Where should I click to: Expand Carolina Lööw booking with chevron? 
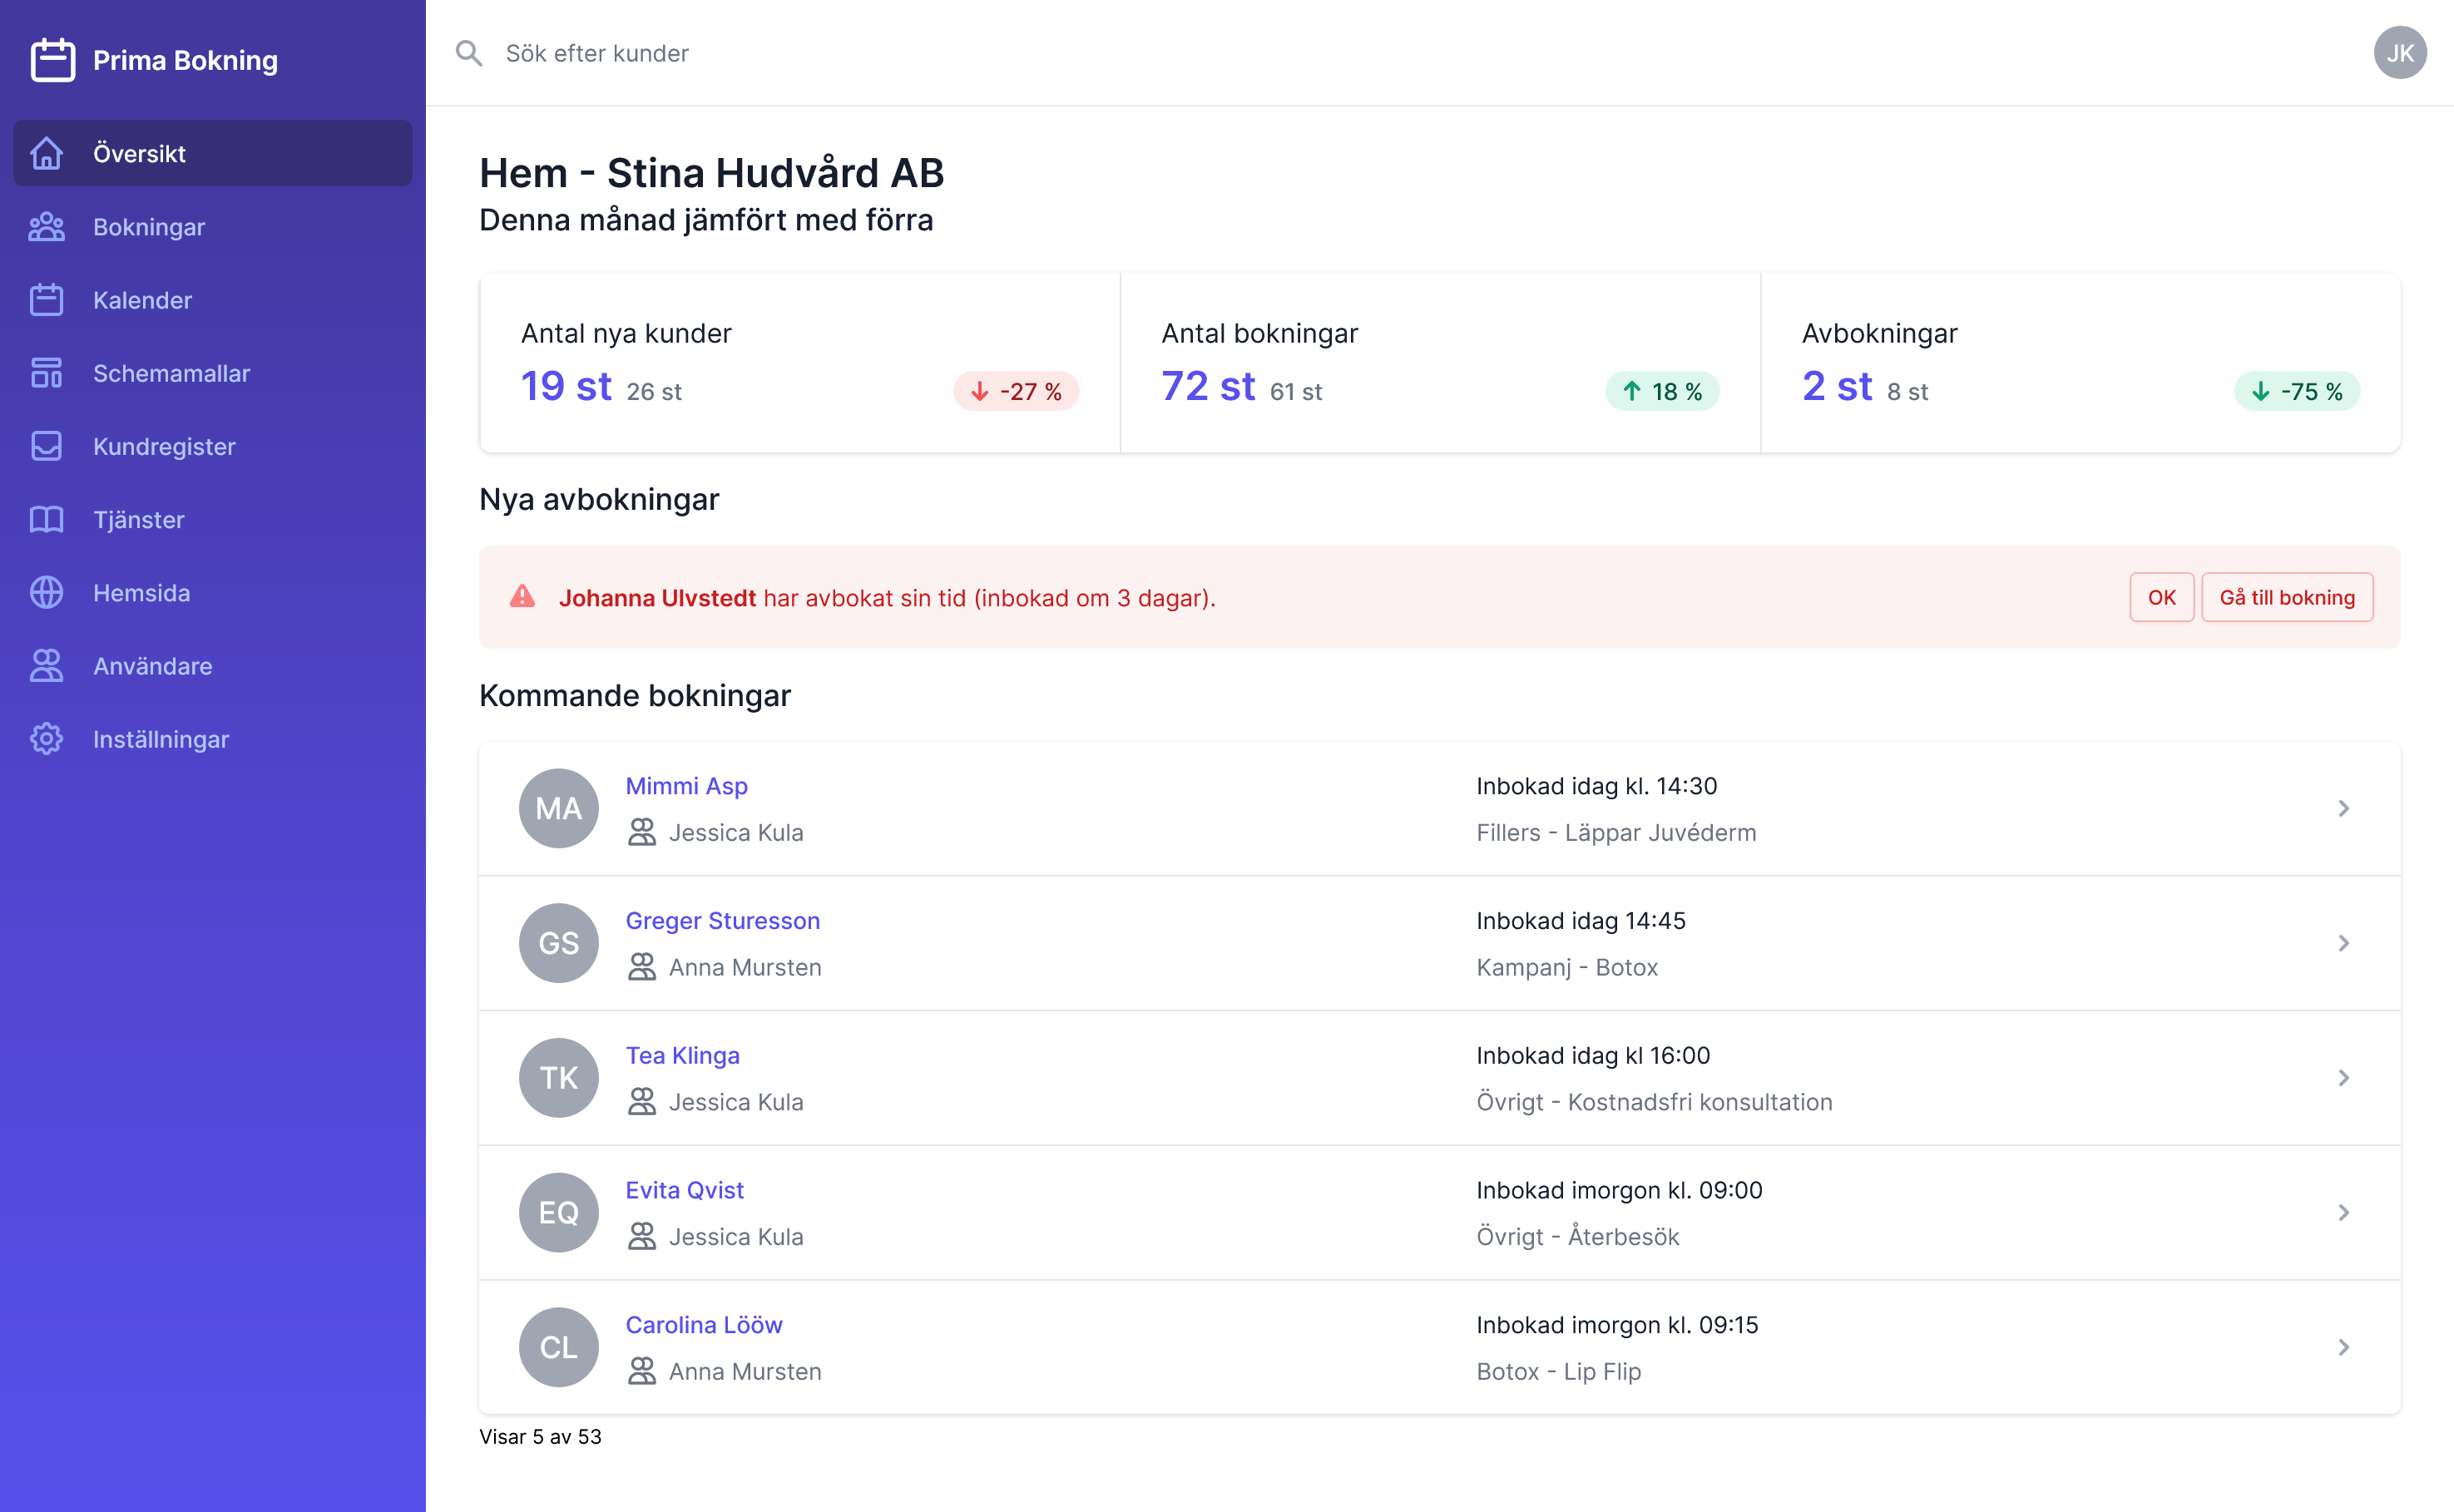2344,1347
